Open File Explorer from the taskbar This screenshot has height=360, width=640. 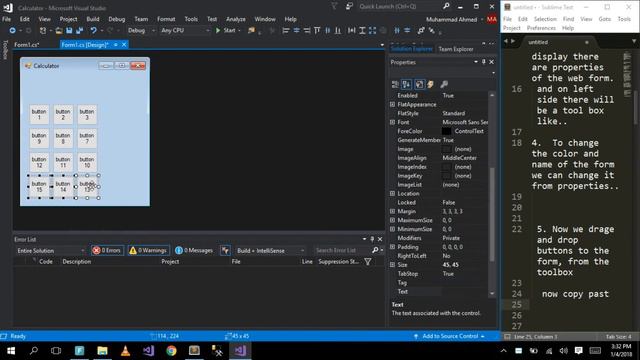pyautogui.click(x=102, y=351)
